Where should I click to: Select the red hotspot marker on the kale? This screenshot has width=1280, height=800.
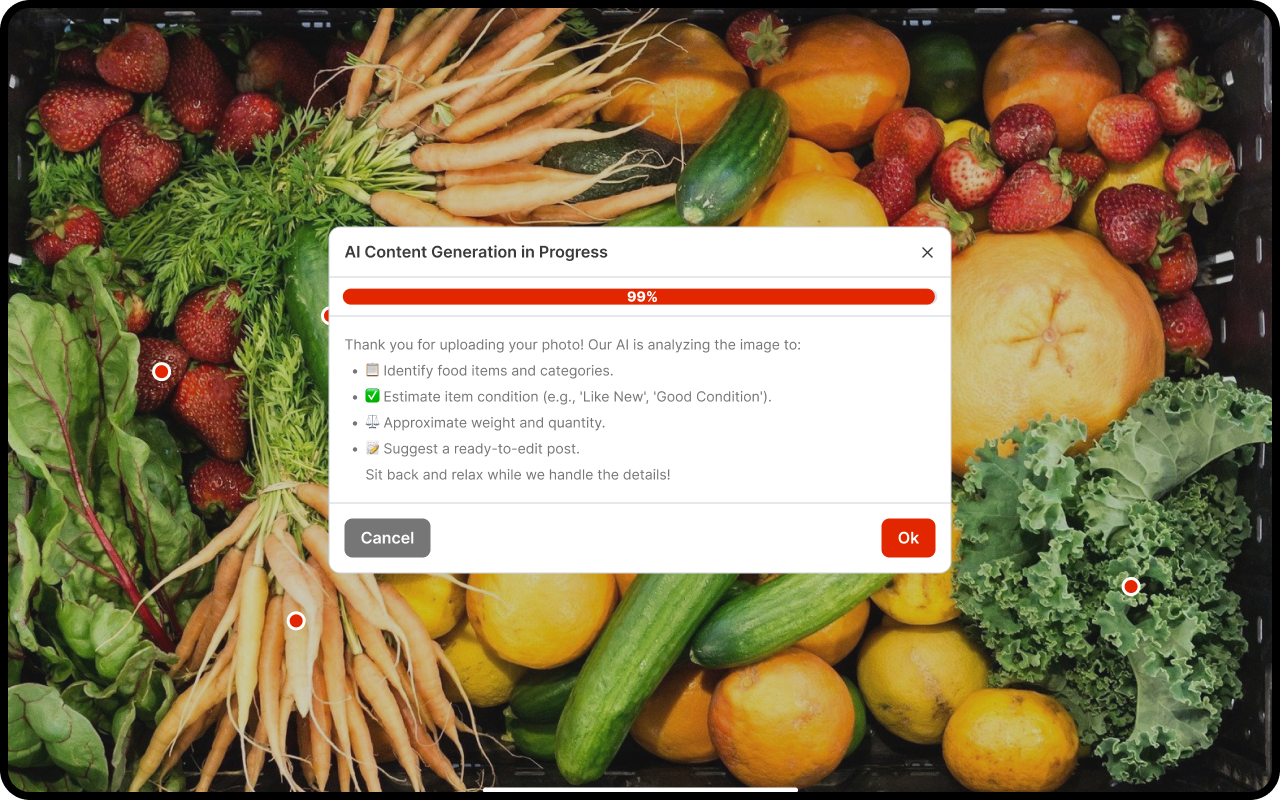[1130, 586]
